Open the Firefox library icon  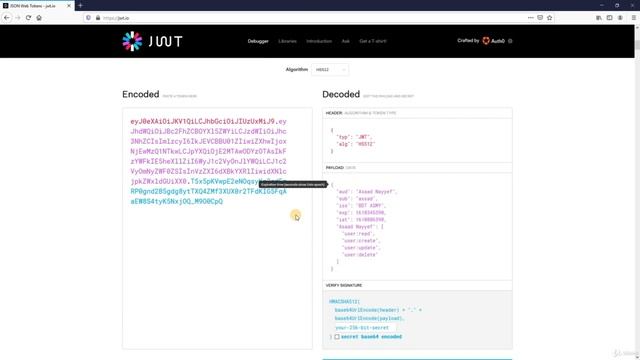click(x=599, y=18)
